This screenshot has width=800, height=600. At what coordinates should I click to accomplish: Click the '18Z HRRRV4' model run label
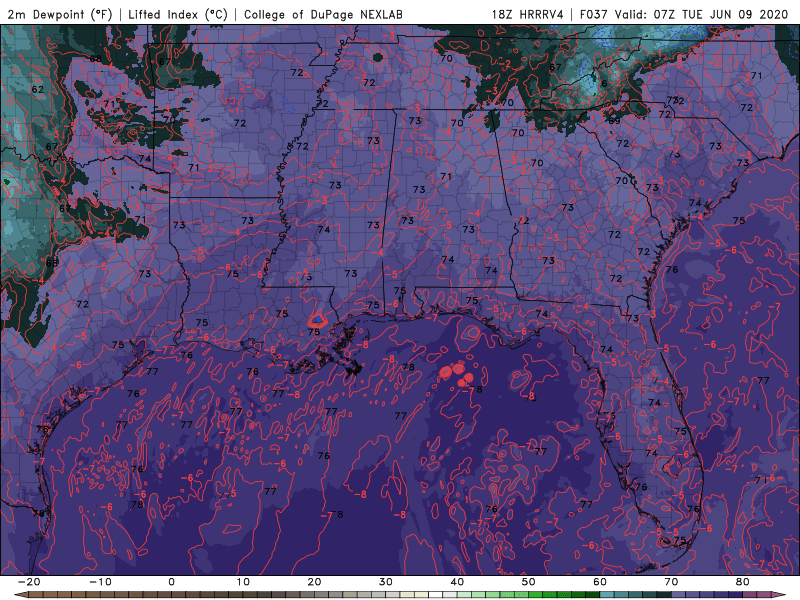point(528,14)
